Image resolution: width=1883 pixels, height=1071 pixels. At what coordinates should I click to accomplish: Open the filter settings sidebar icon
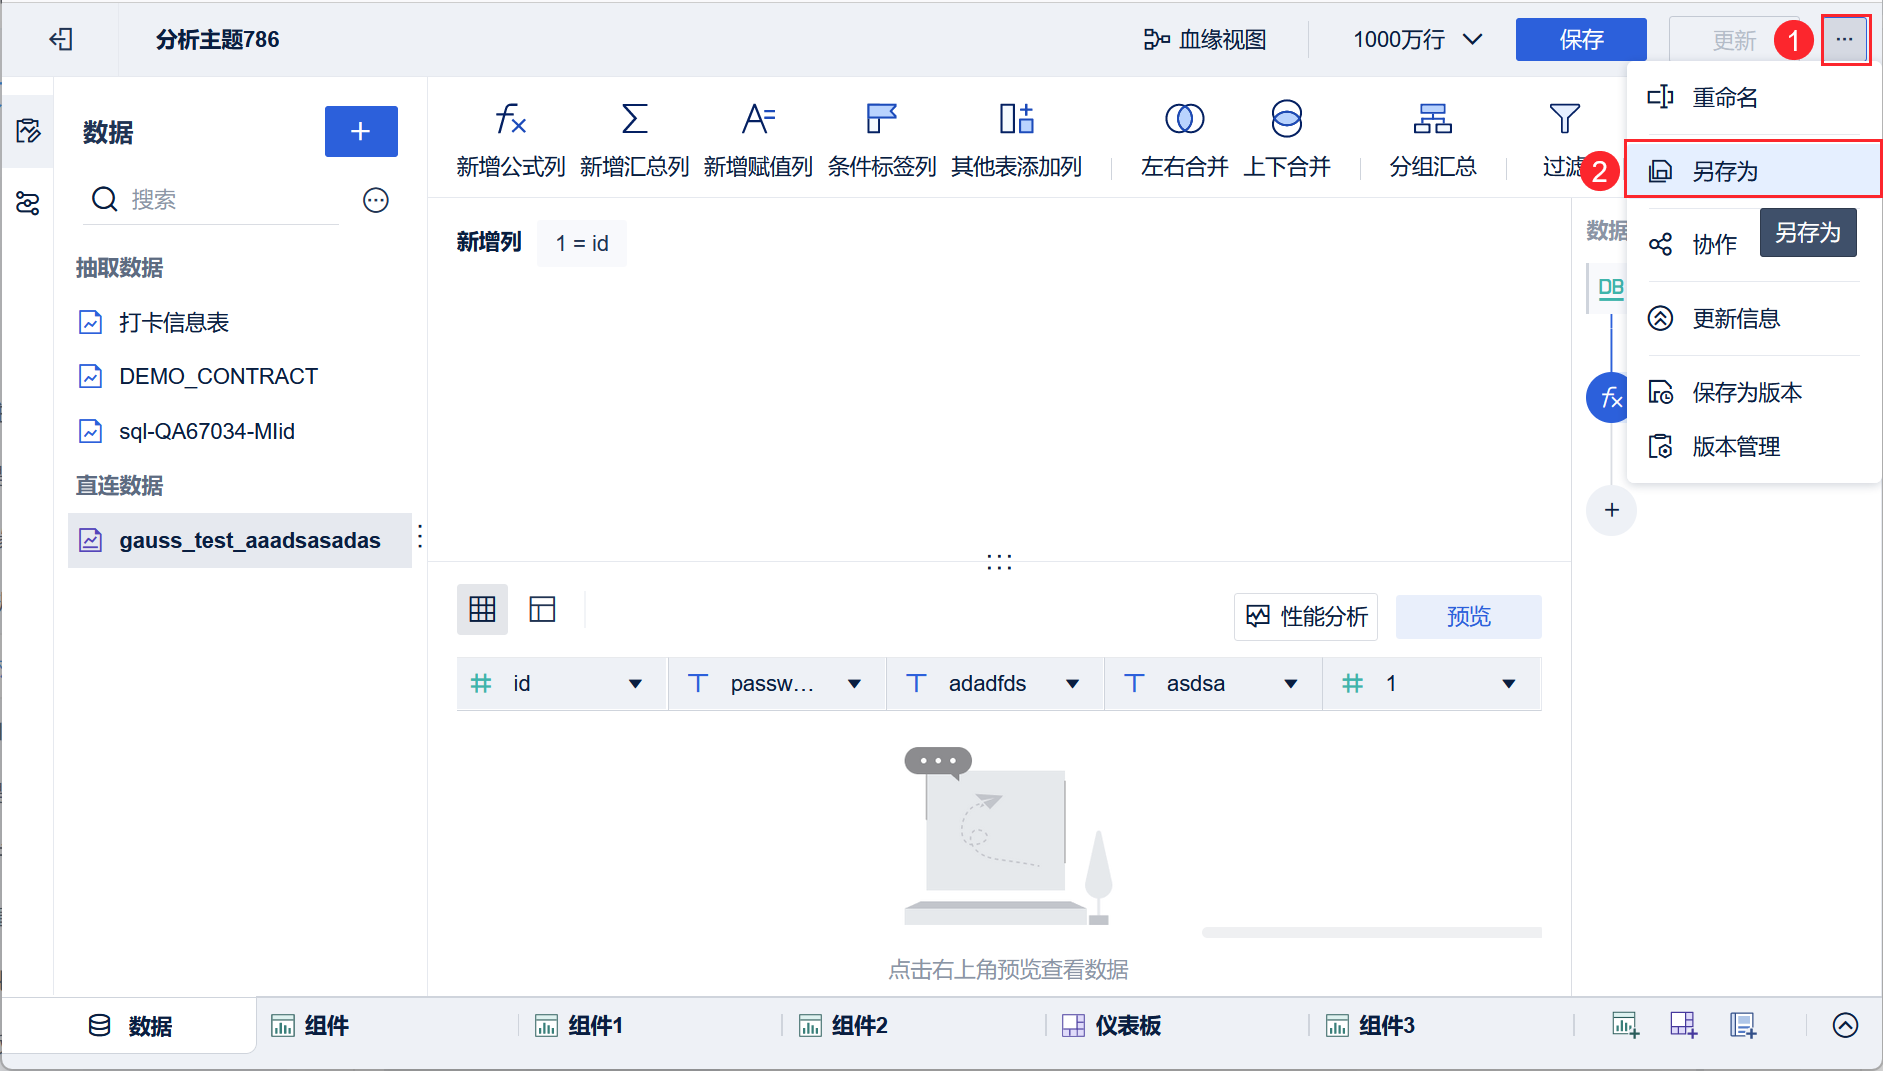(x=28, y=203)
